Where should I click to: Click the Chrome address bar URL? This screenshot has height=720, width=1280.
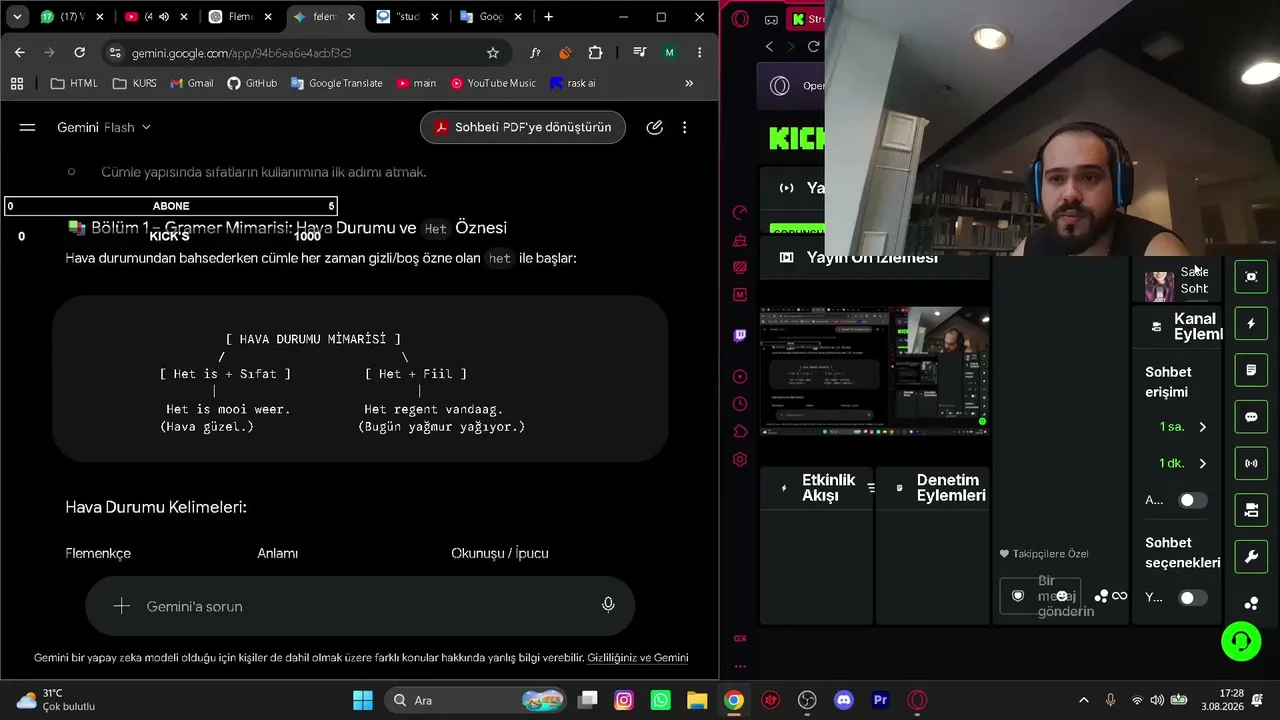[242, 53]
